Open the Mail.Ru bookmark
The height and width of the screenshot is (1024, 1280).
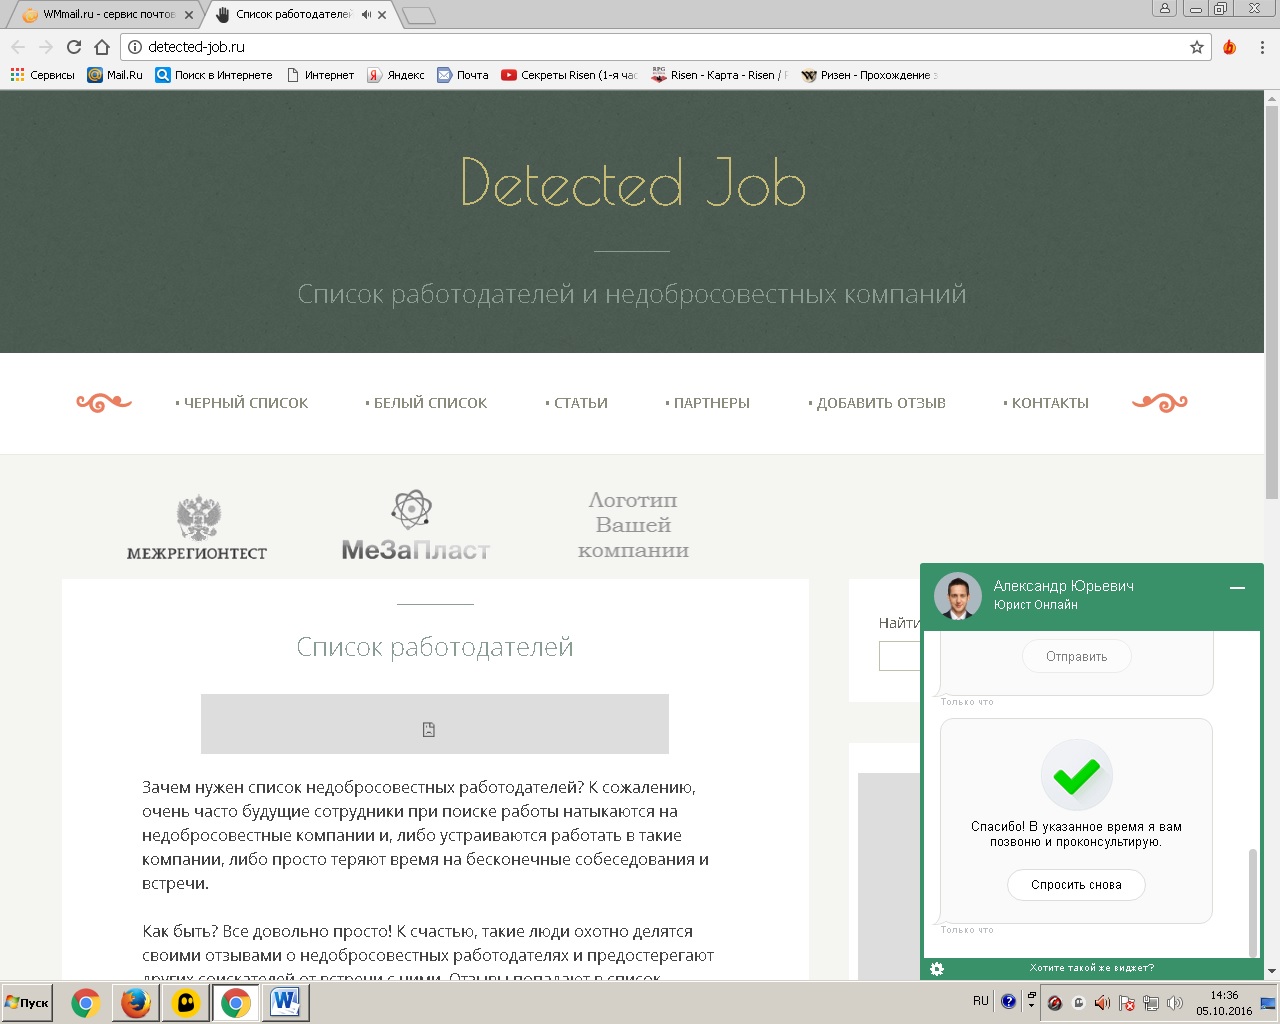point(115,75)
